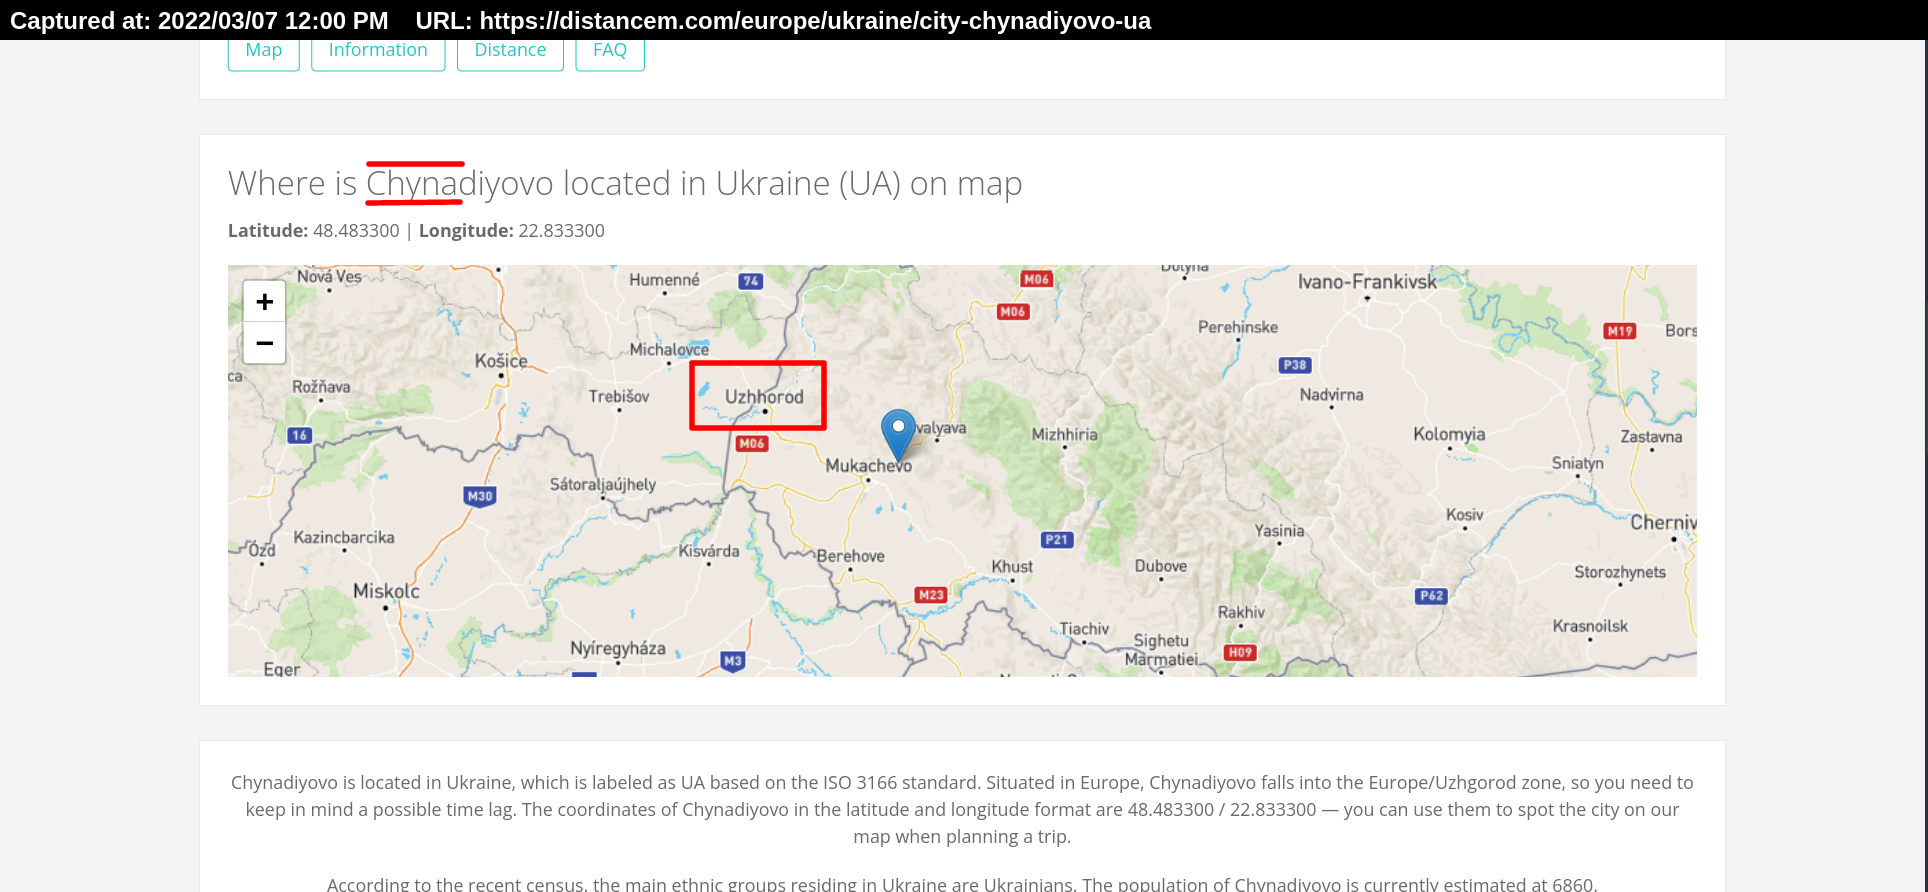Click the Longitude value 22.833300
Screen dimensions: 1928x892
(x=561, y=231)
